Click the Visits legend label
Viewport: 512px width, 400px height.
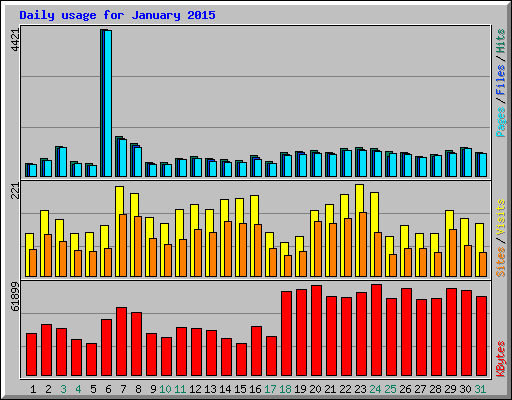pyautogui.click(x=501, y=217)
